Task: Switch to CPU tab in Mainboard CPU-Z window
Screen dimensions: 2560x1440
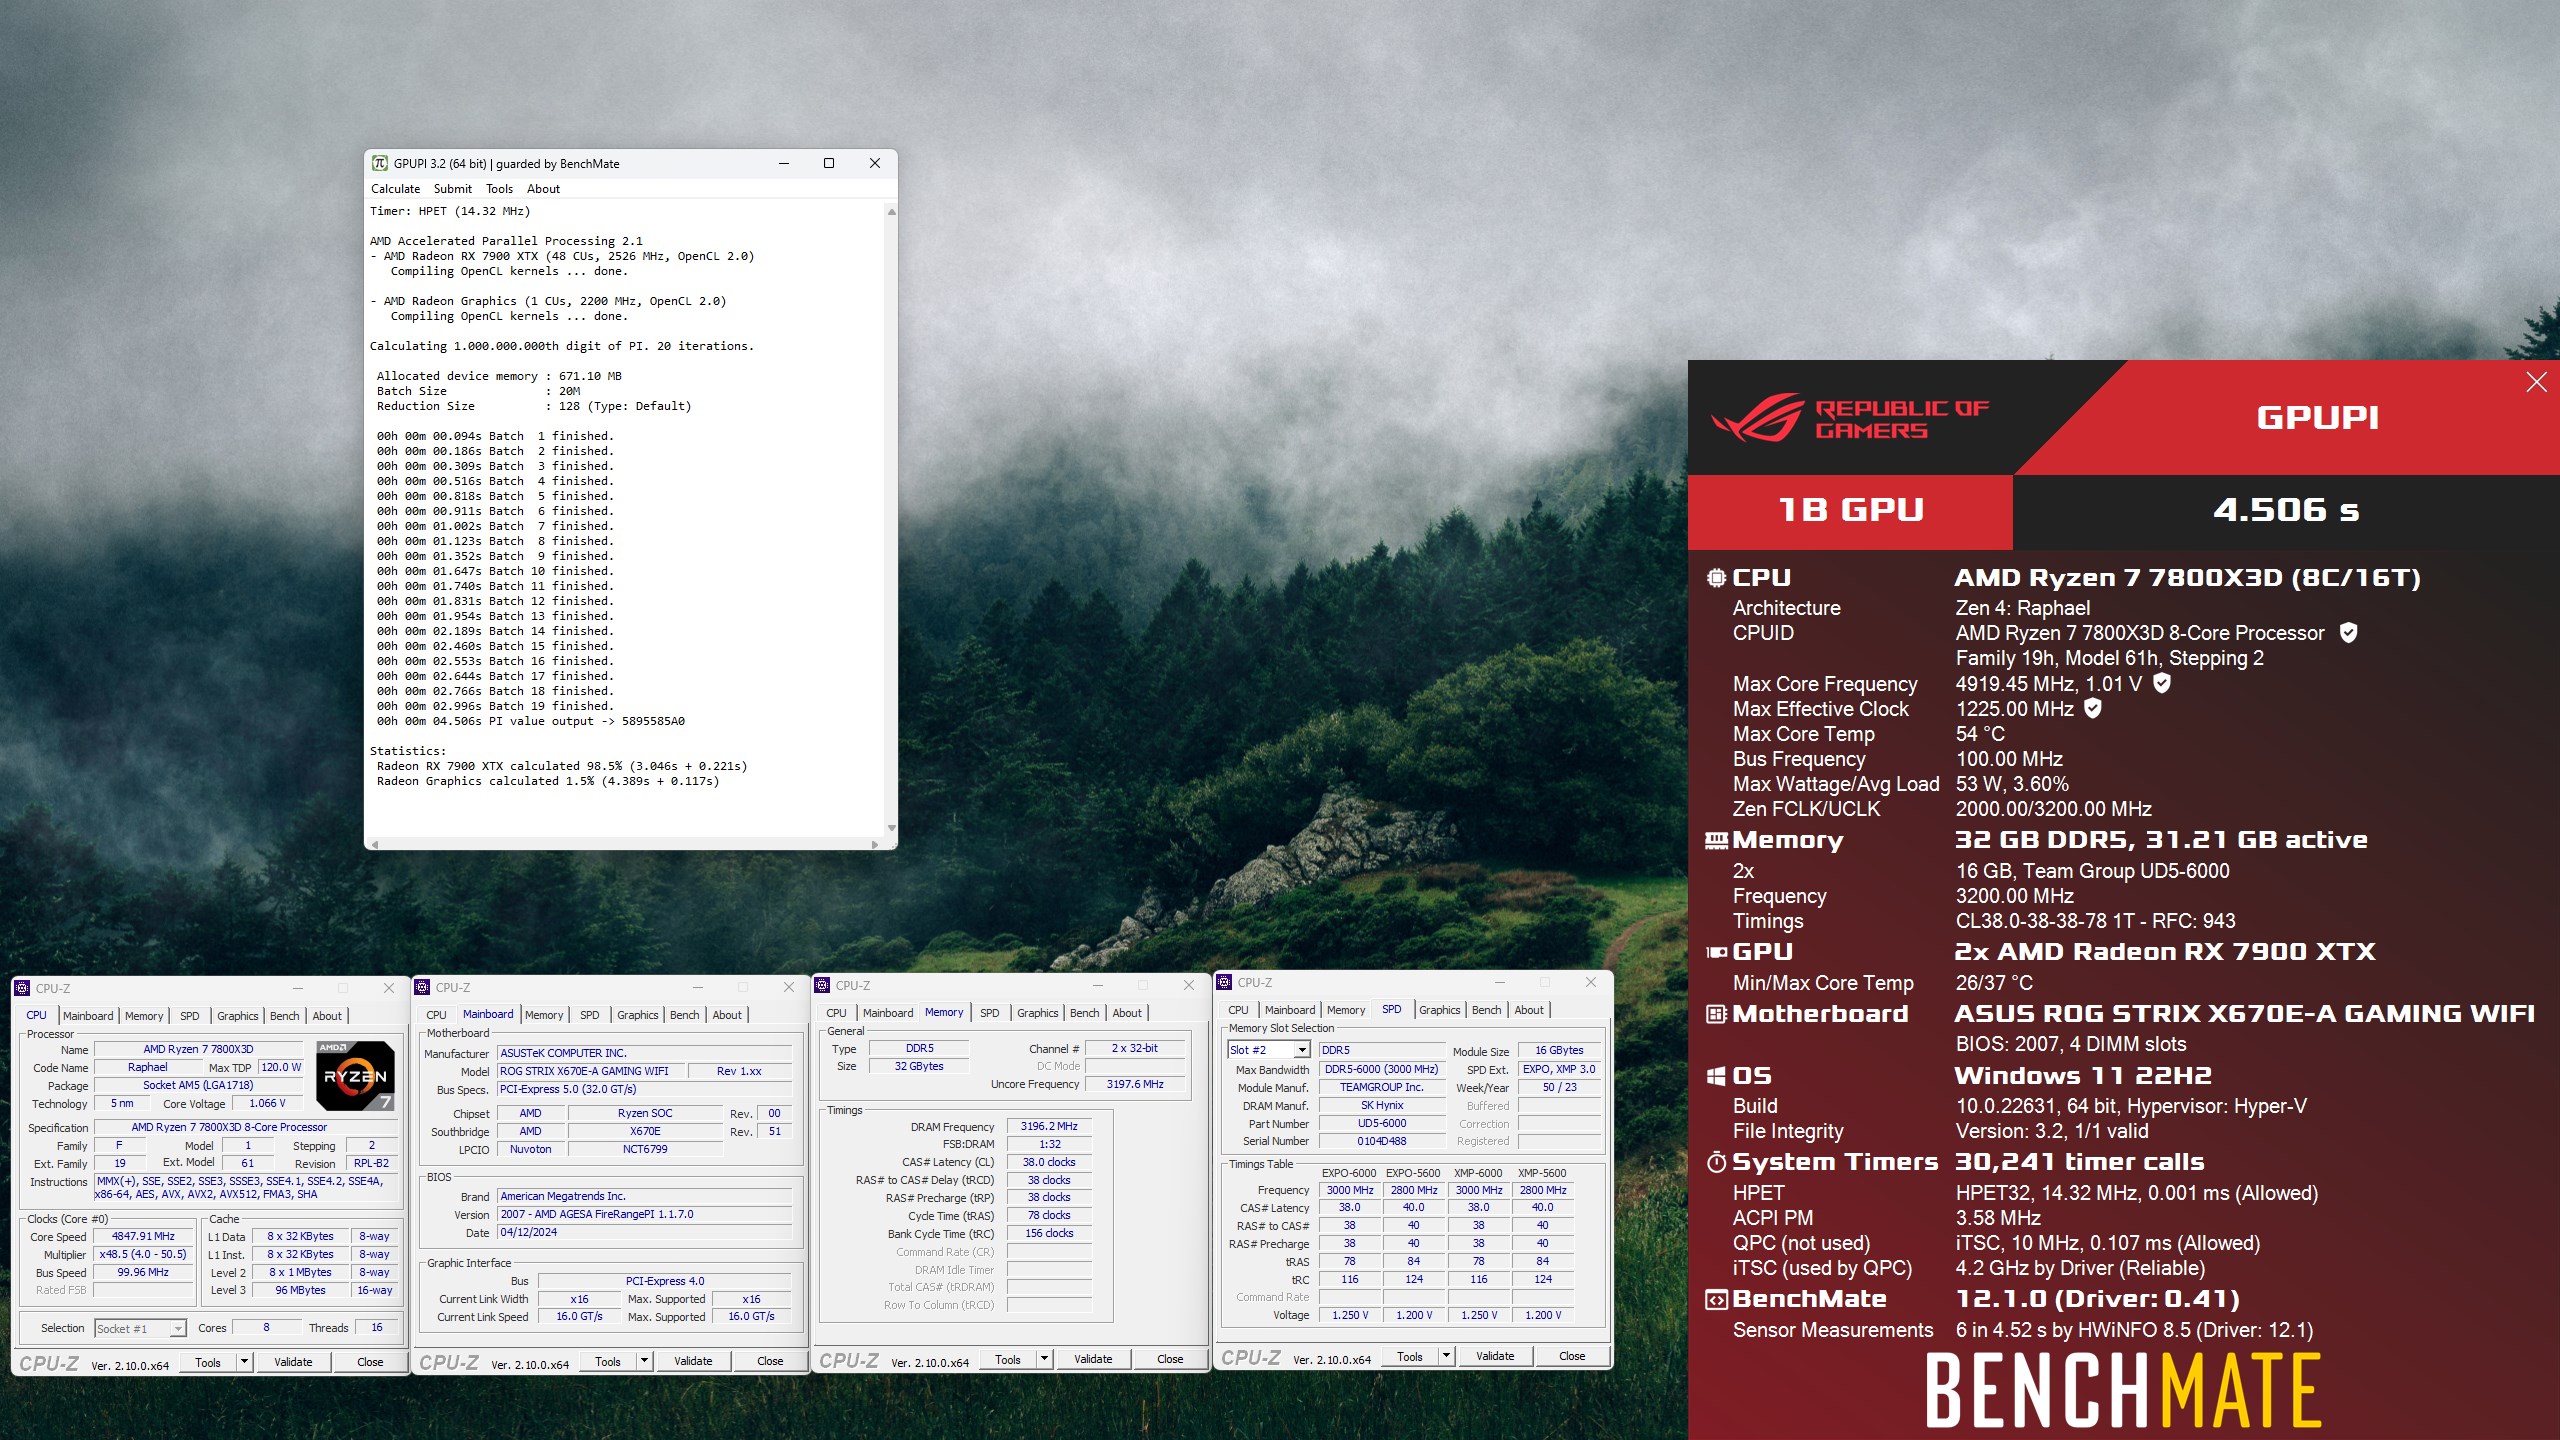Action: click(x=436, y=1015)
